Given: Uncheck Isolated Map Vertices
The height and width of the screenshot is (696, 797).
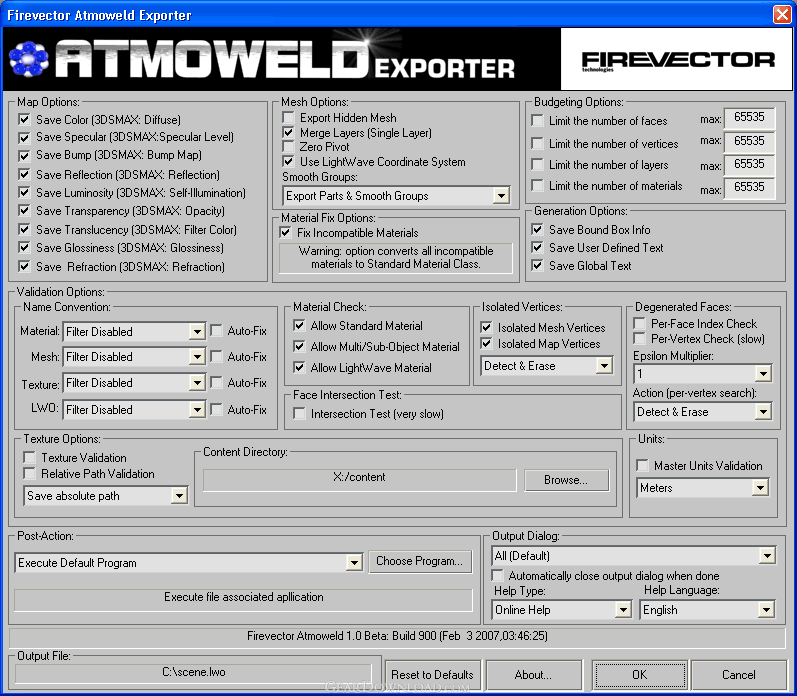Looking at the screenshot, I should 486,344.
